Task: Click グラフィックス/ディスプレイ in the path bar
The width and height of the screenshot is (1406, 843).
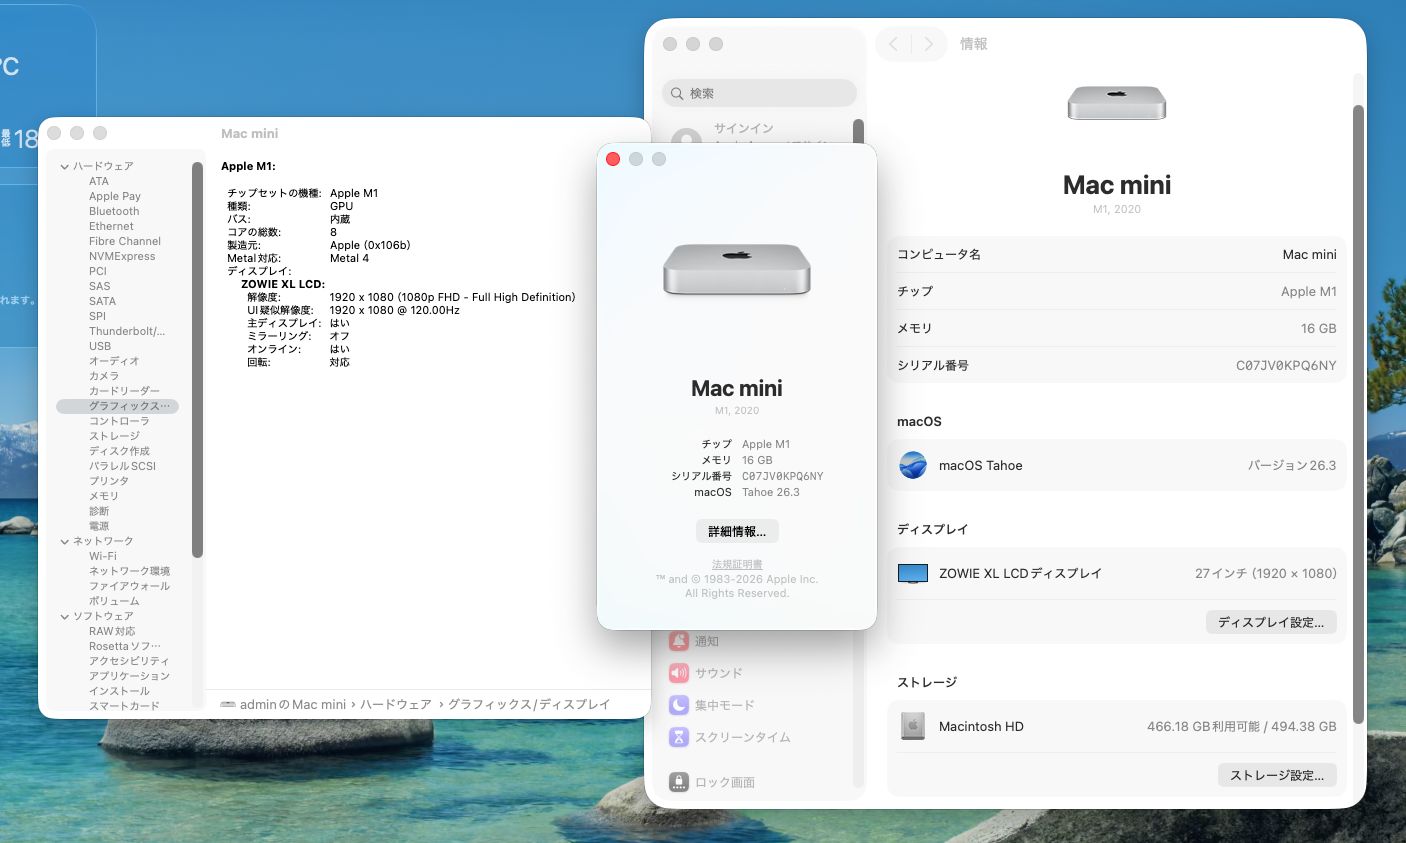Action: 529,705
